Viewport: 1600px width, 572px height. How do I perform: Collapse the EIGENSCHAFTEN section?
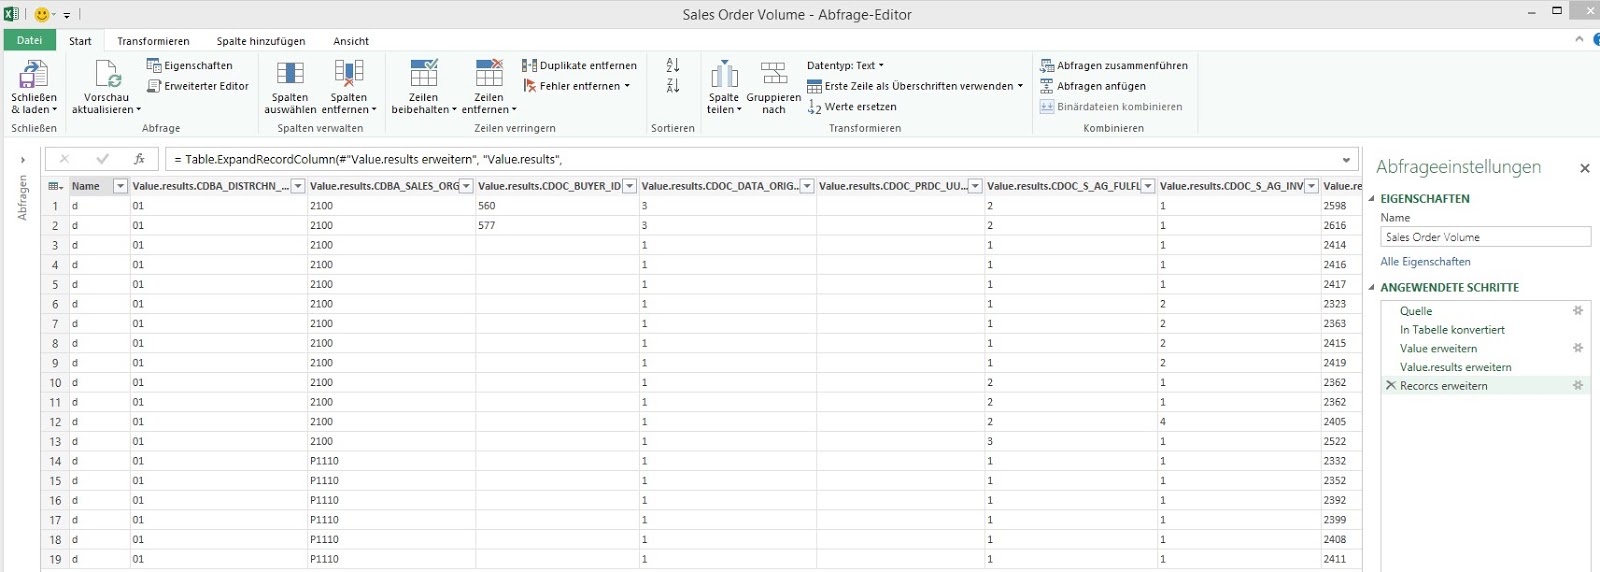tap(1372, 199)
